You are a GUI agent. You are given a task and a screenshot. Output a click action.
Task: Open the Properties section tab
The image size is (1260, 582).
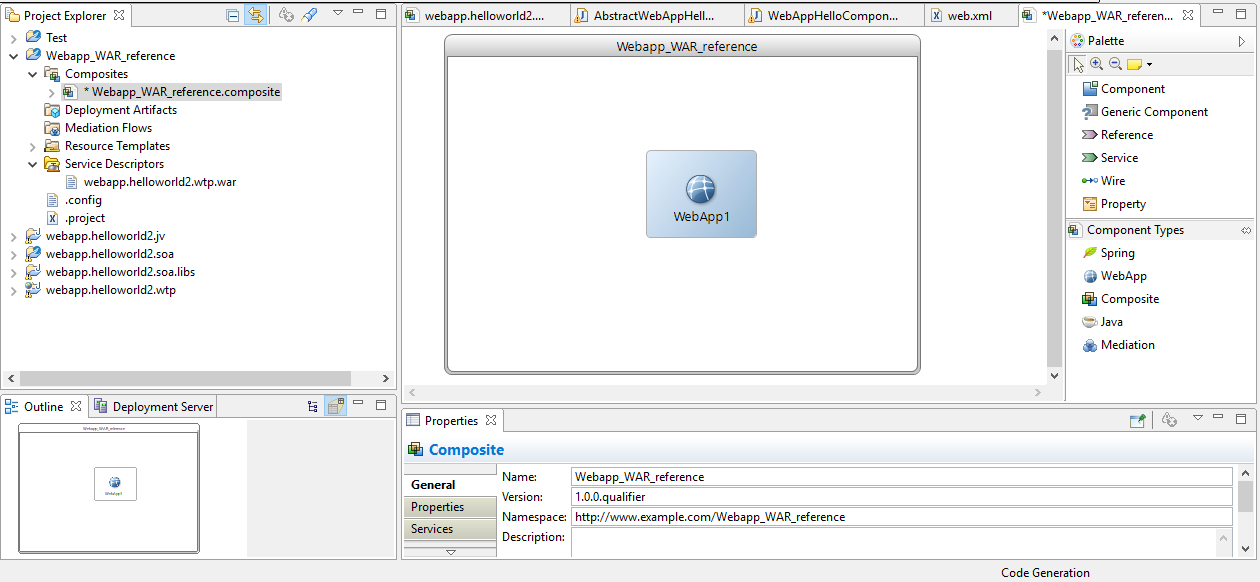(x=449, y=507)
